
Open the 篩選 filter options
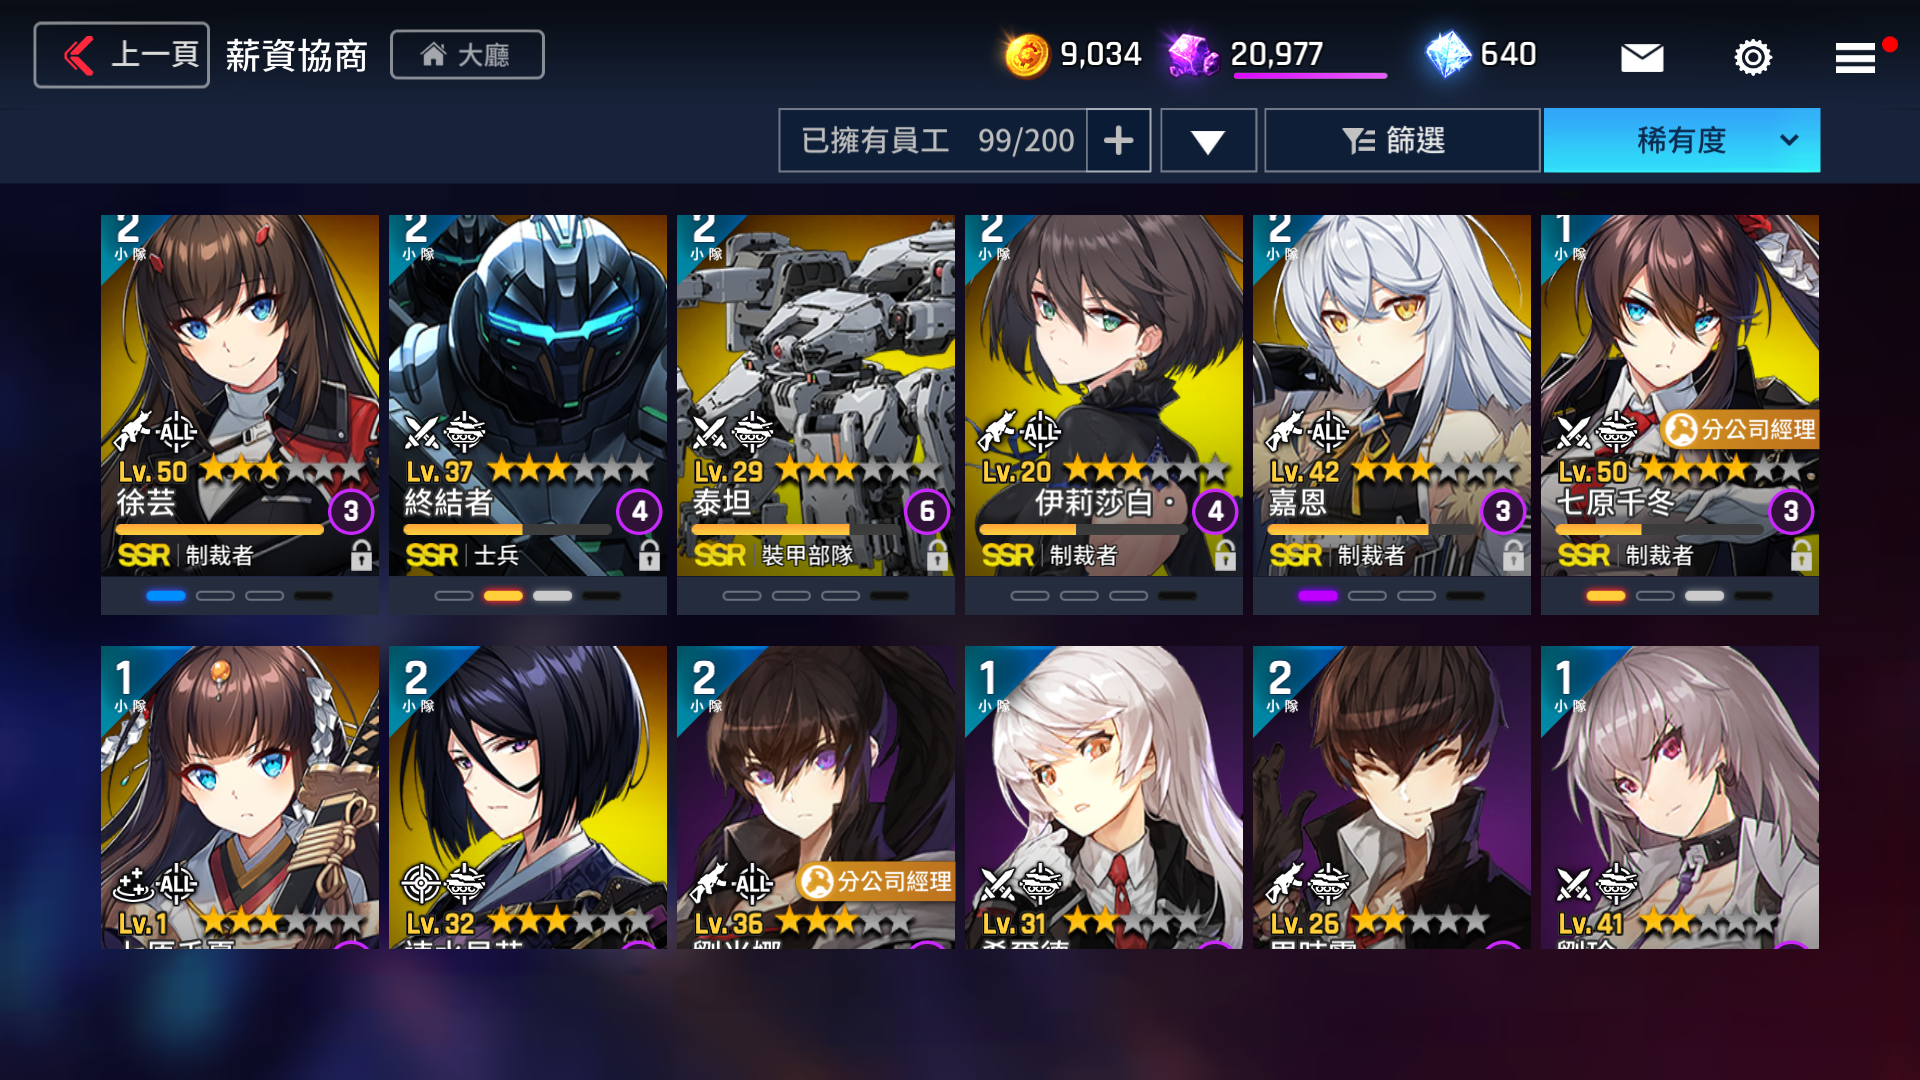point(1402,140)
